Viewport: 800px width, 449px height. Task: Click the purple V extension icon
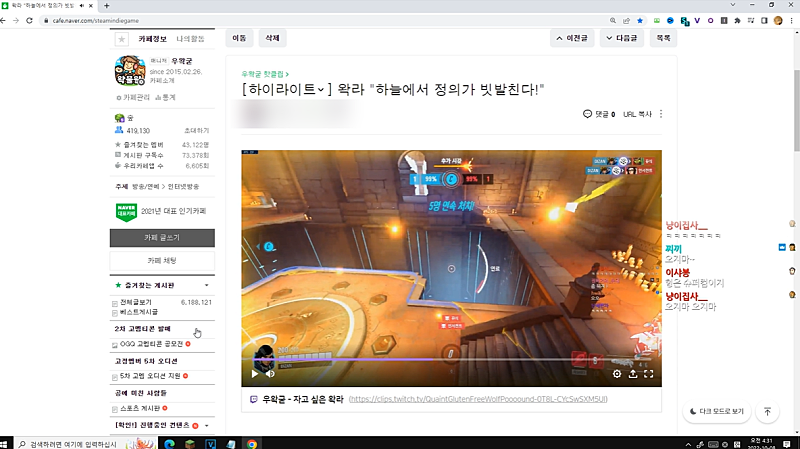point(697,20)
